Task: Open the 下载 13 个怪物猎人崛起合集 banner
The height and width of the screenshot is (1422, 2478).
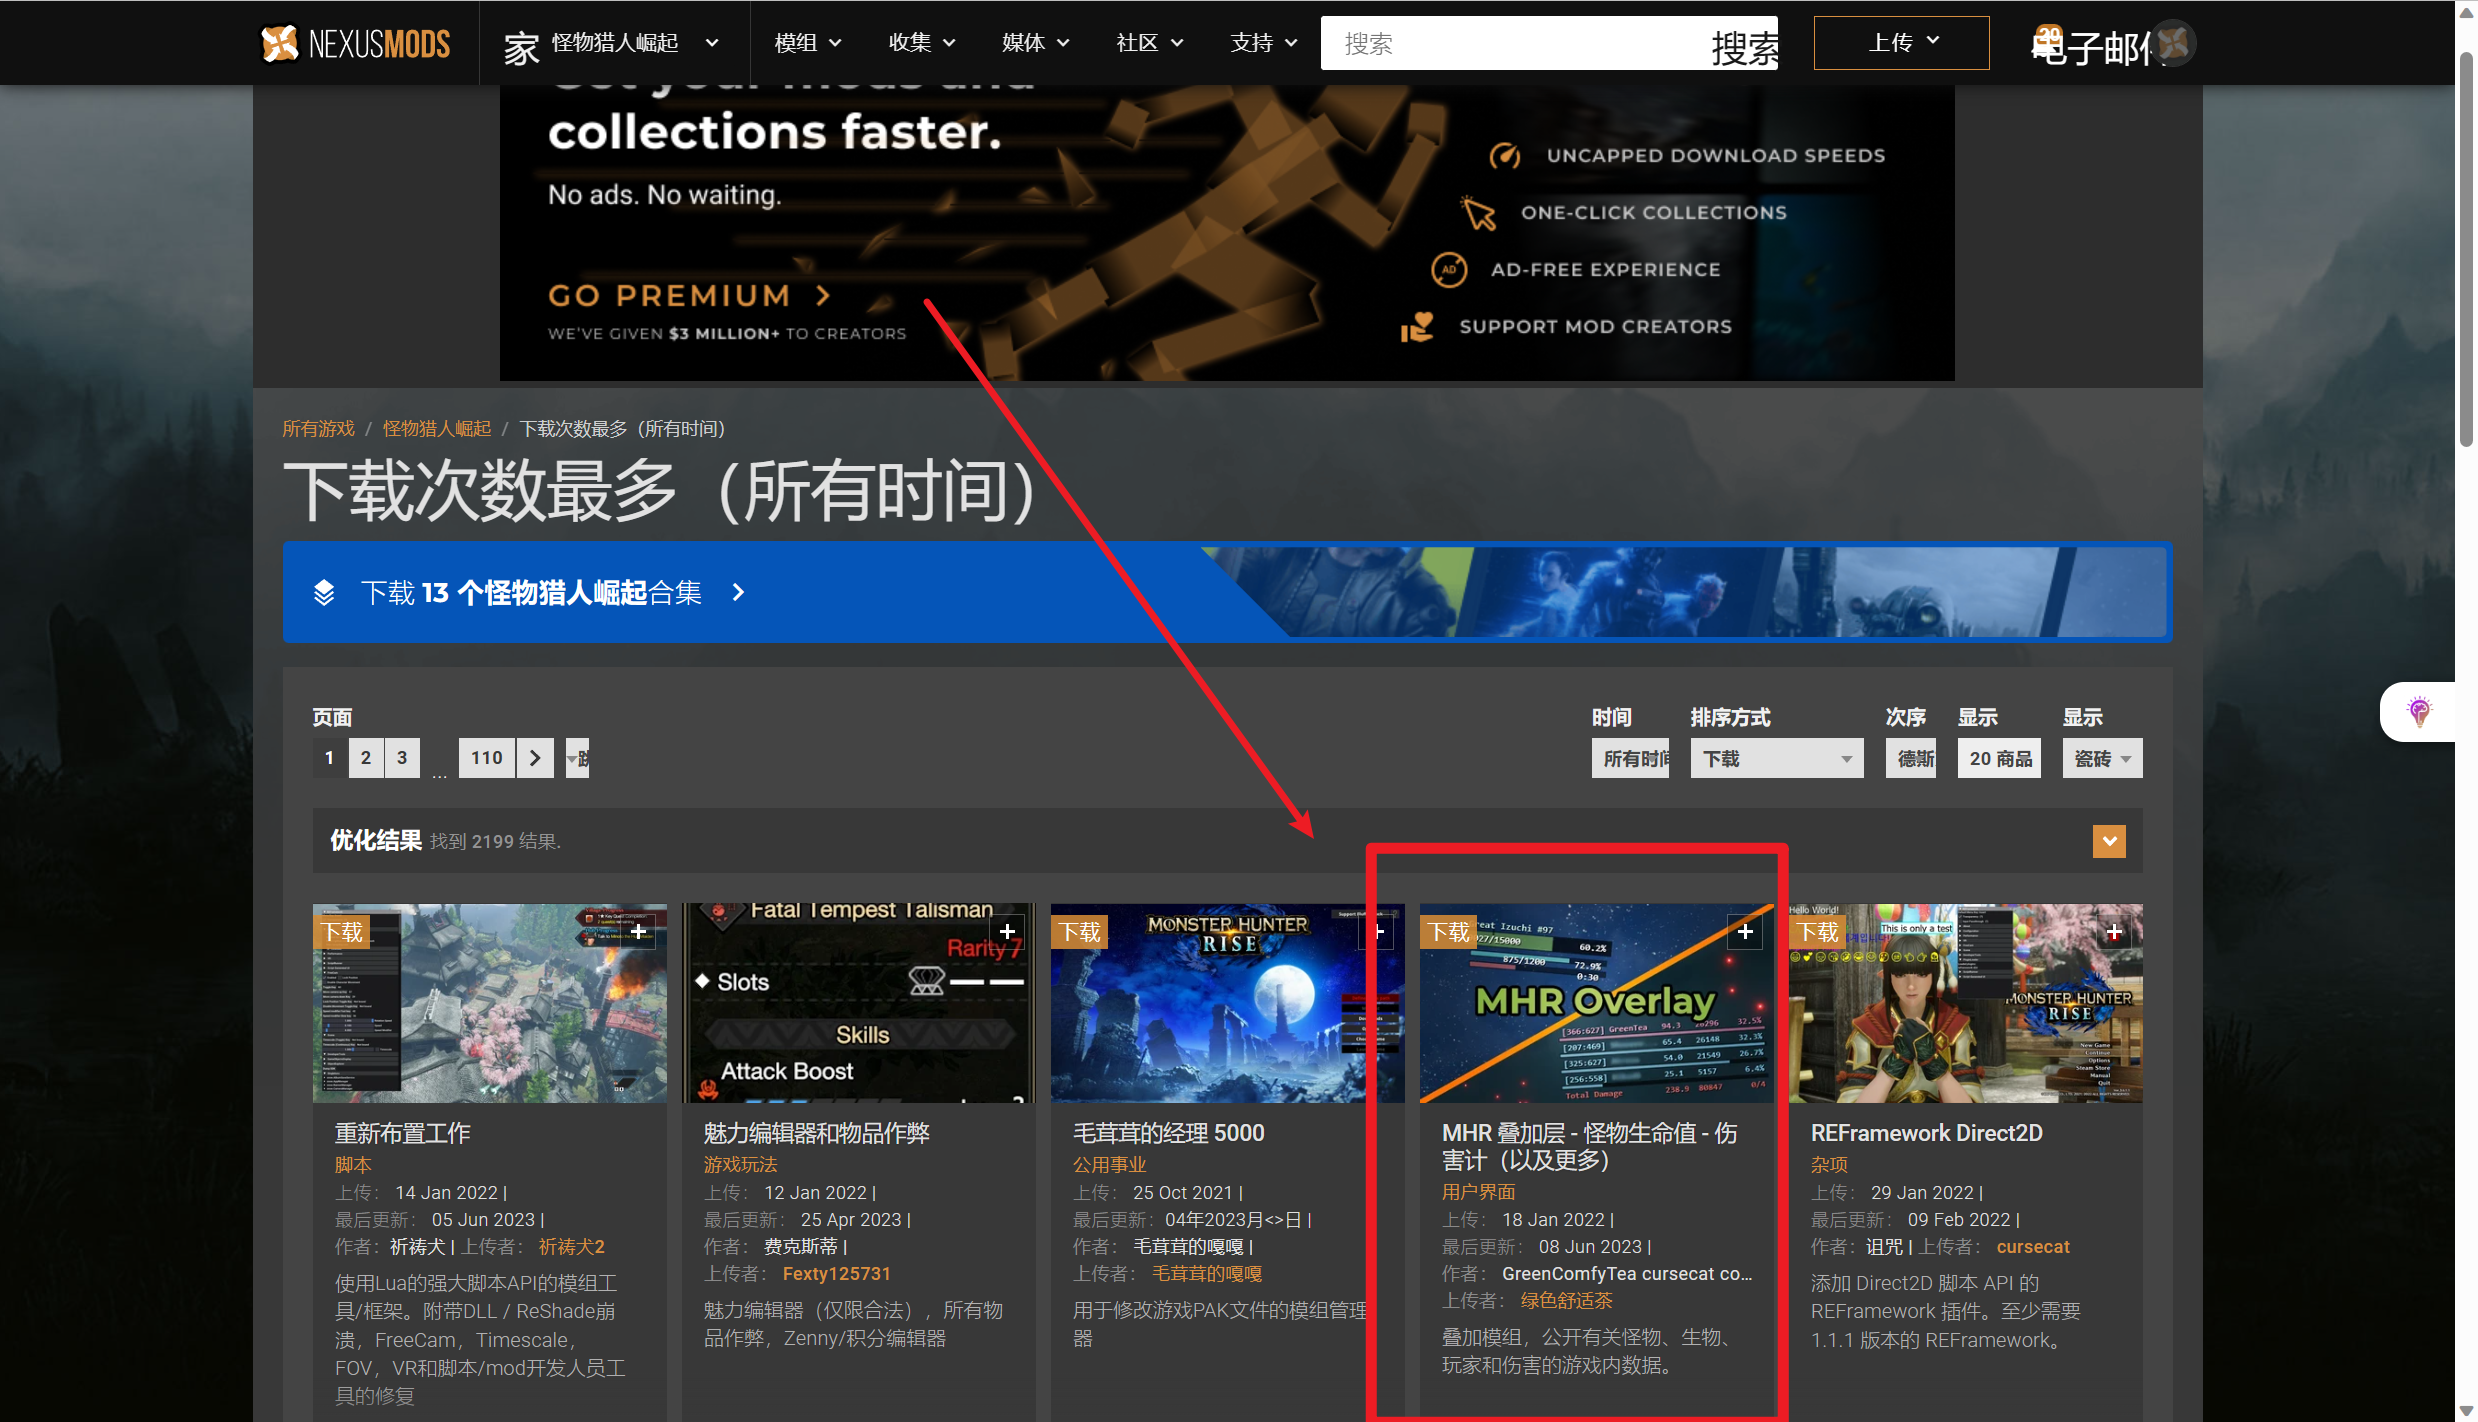Action: pos(1227,592)
